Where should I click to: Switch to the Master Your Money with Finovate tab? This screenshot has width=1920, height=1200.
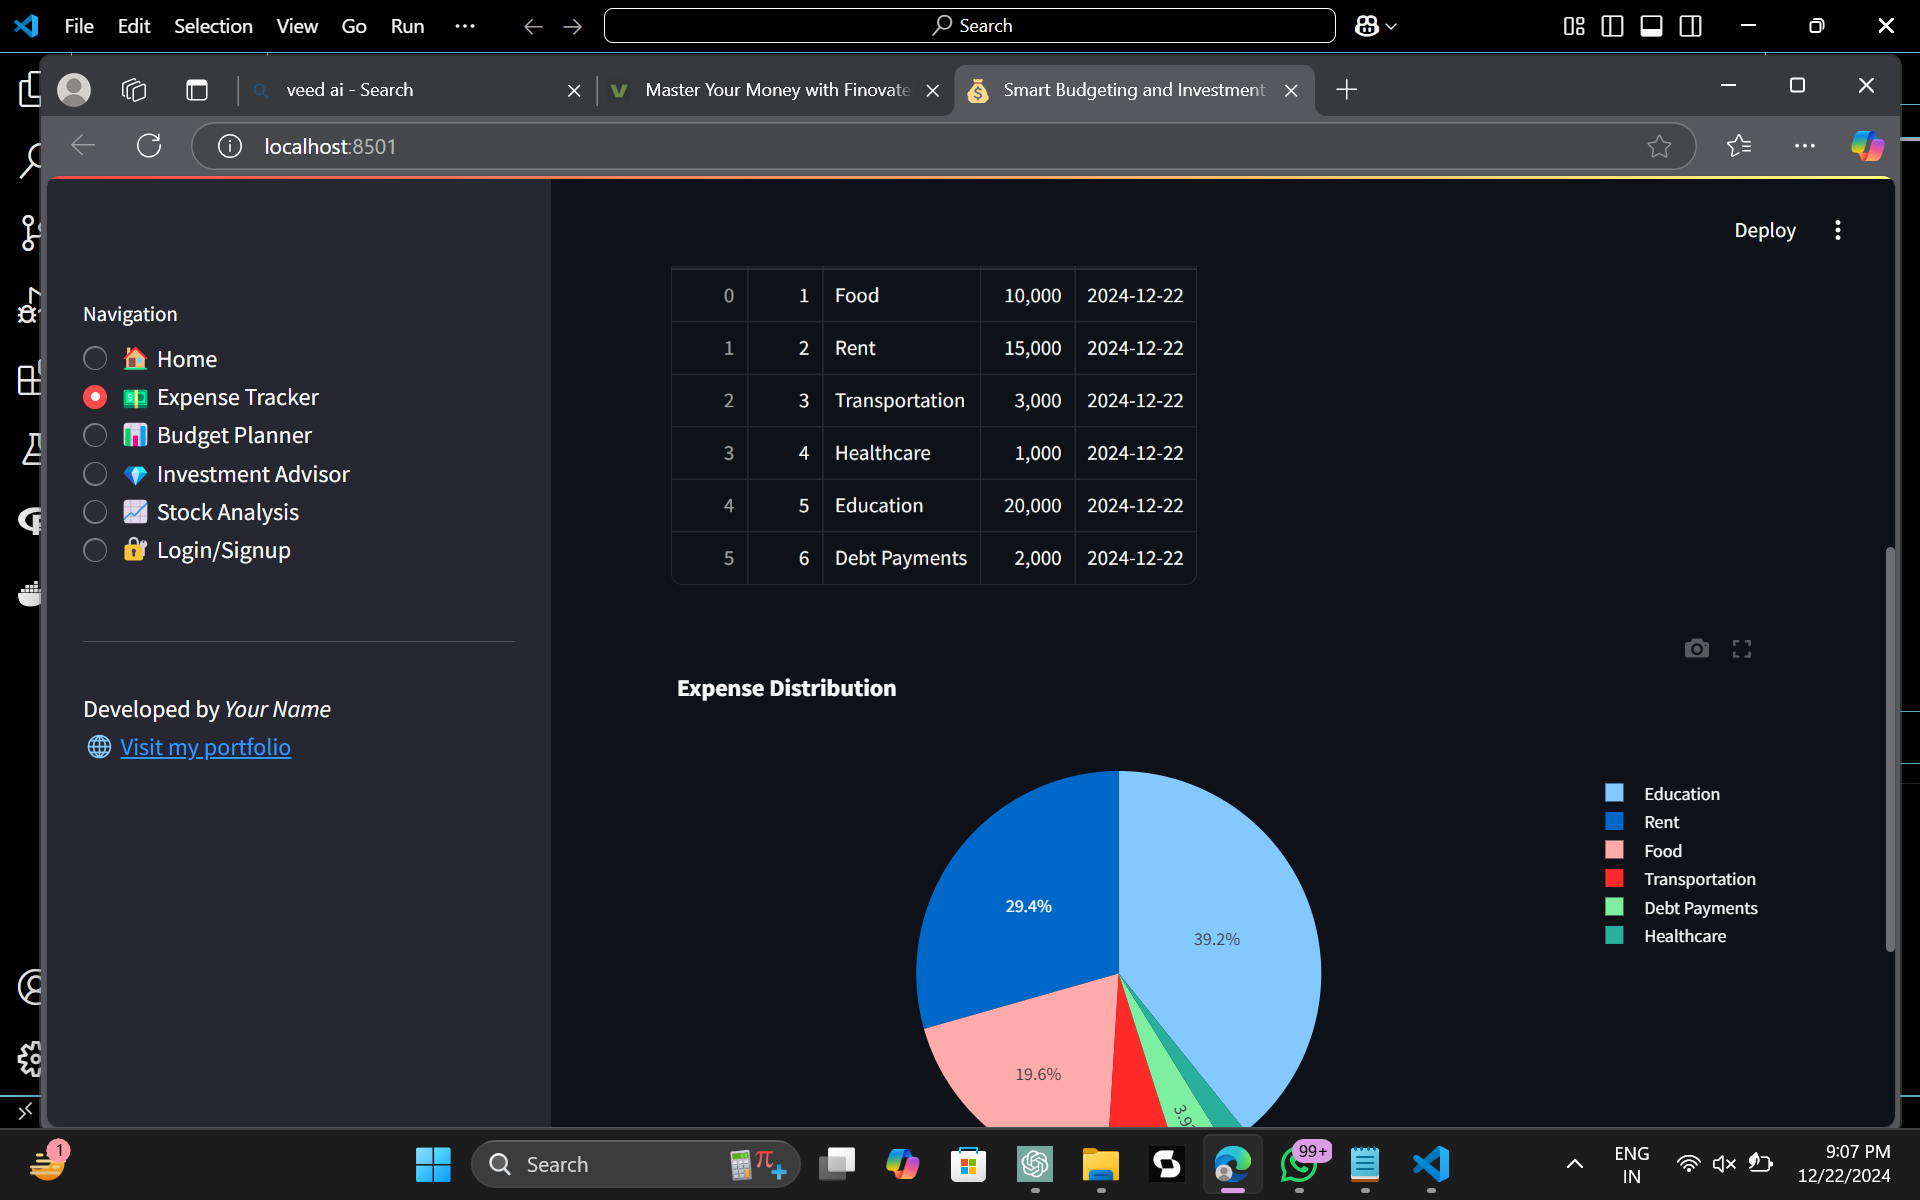click(x=777, y=90)
